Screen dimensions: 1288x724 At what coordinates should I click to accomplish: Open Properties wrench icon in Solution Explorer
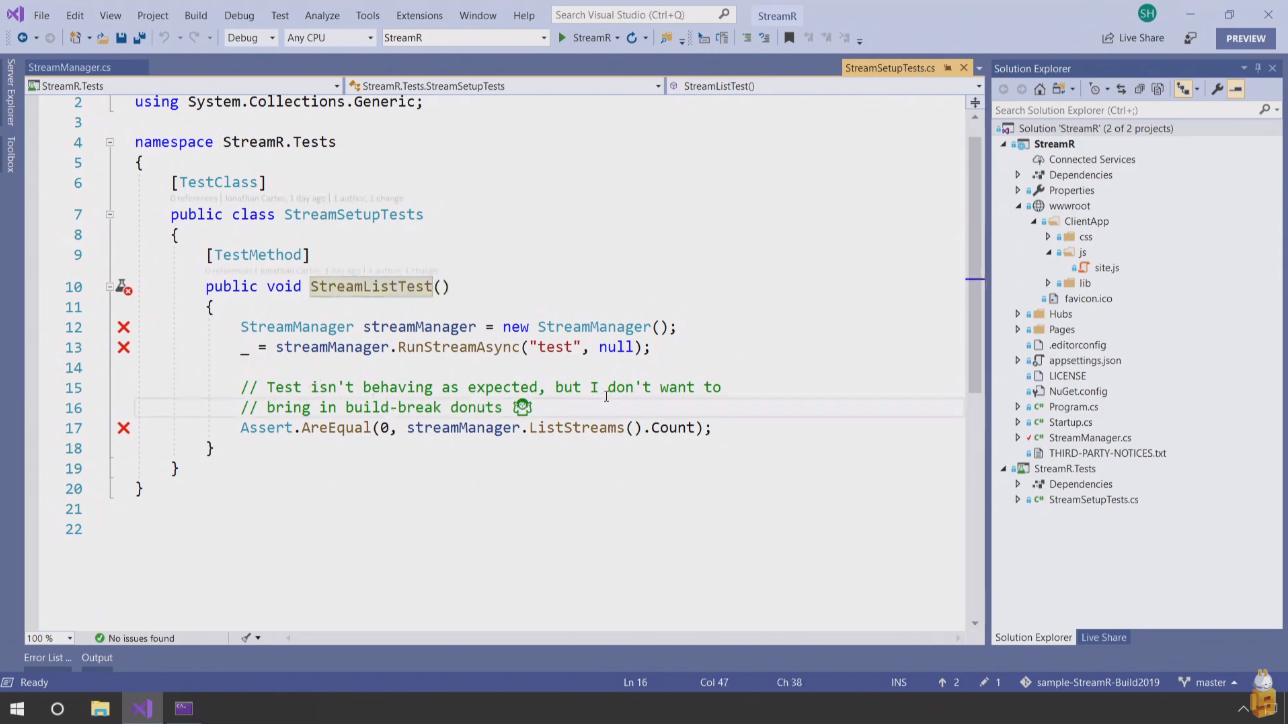click(x=1217, y=89)
